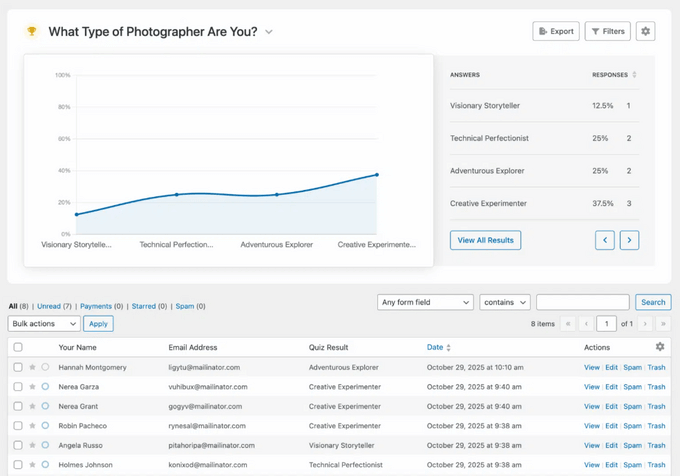Mark Nerea Garza entry as read circle
The height and width of the screenshot is (476, 680).
click(x=45, y=387)
